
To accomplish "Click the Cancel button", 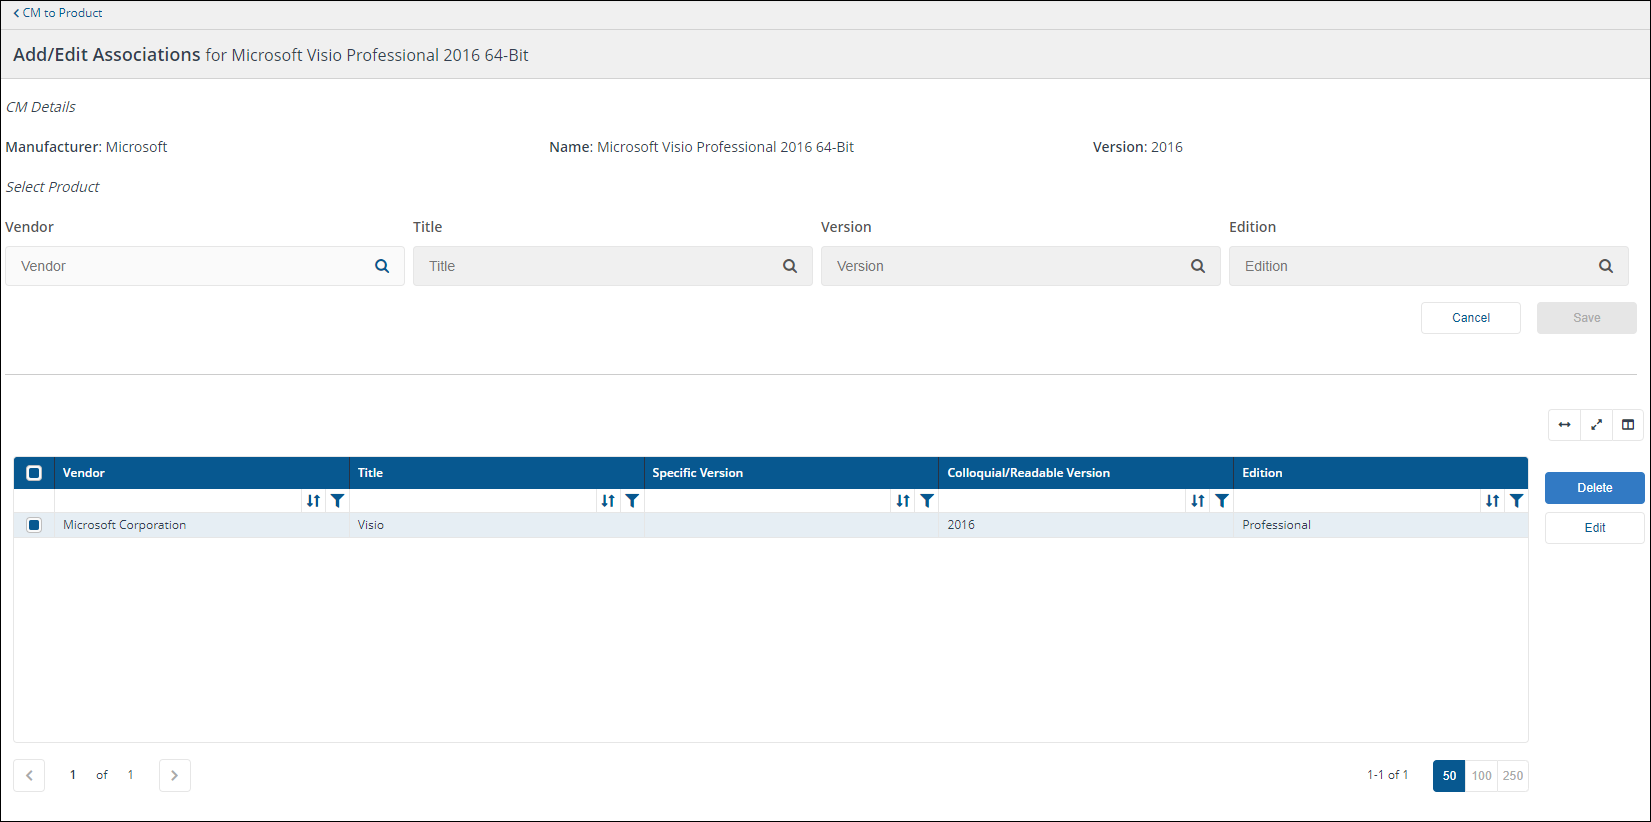I will [x=1470, y=318].
